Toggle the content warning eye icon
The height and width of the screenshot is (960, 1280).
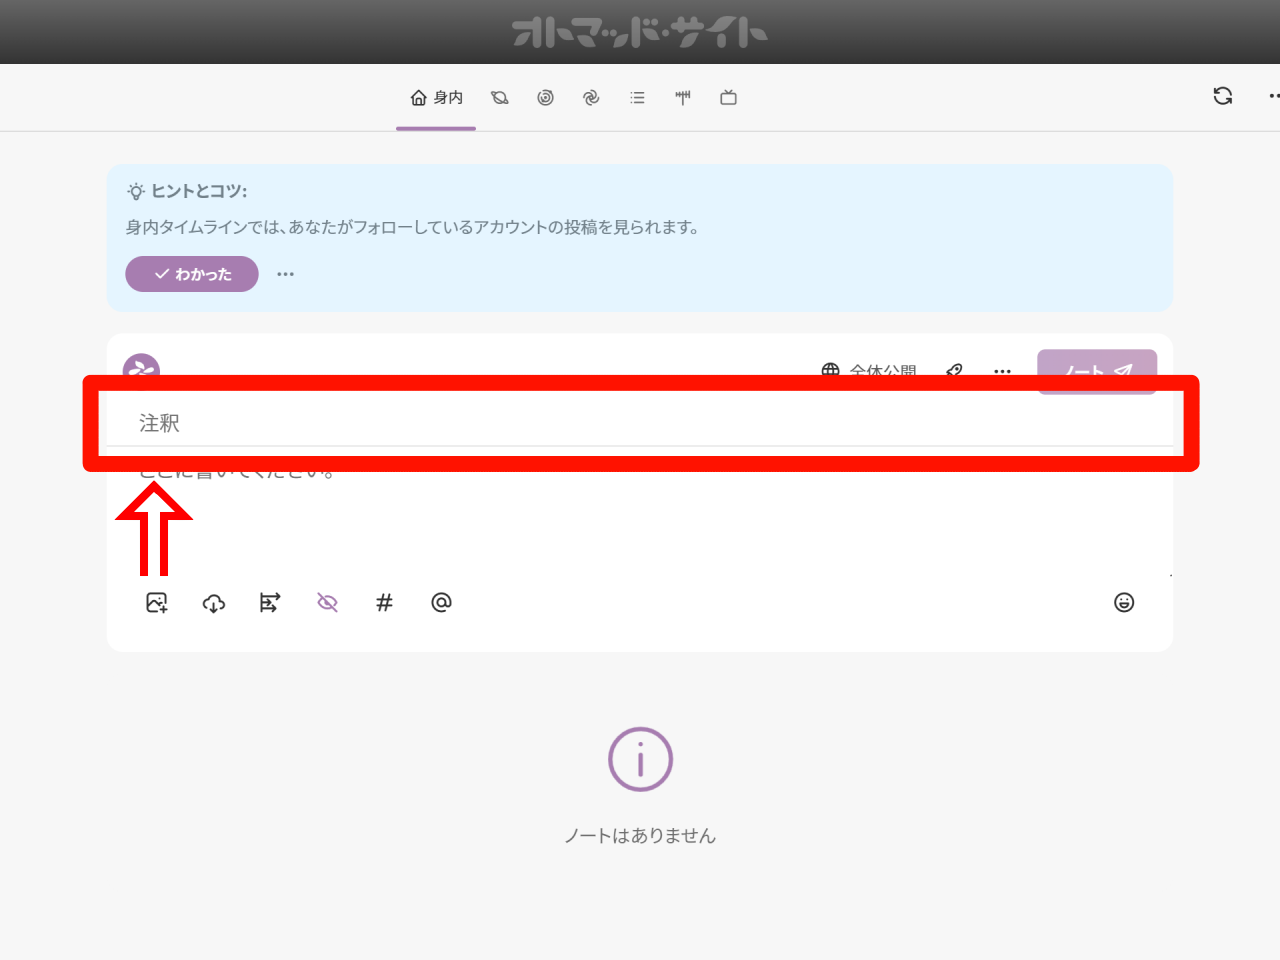tap(327, 603)
